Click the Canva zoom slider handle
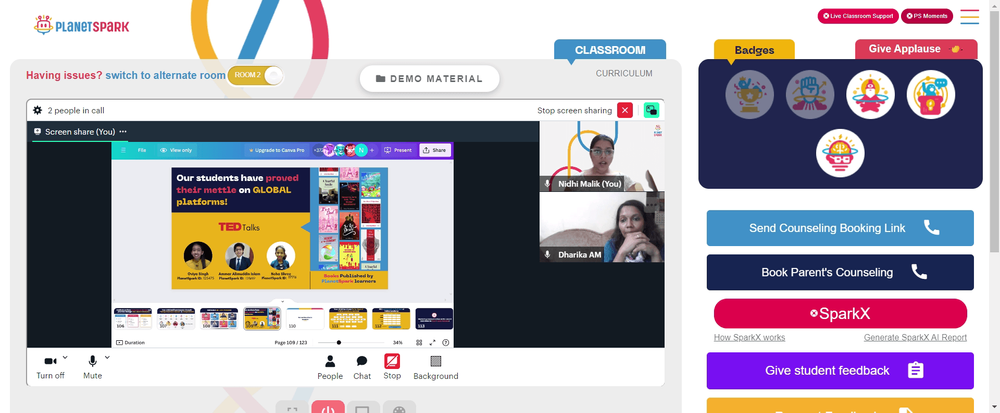Screen dimensions: 1000x413 click(x=339, y=342)
